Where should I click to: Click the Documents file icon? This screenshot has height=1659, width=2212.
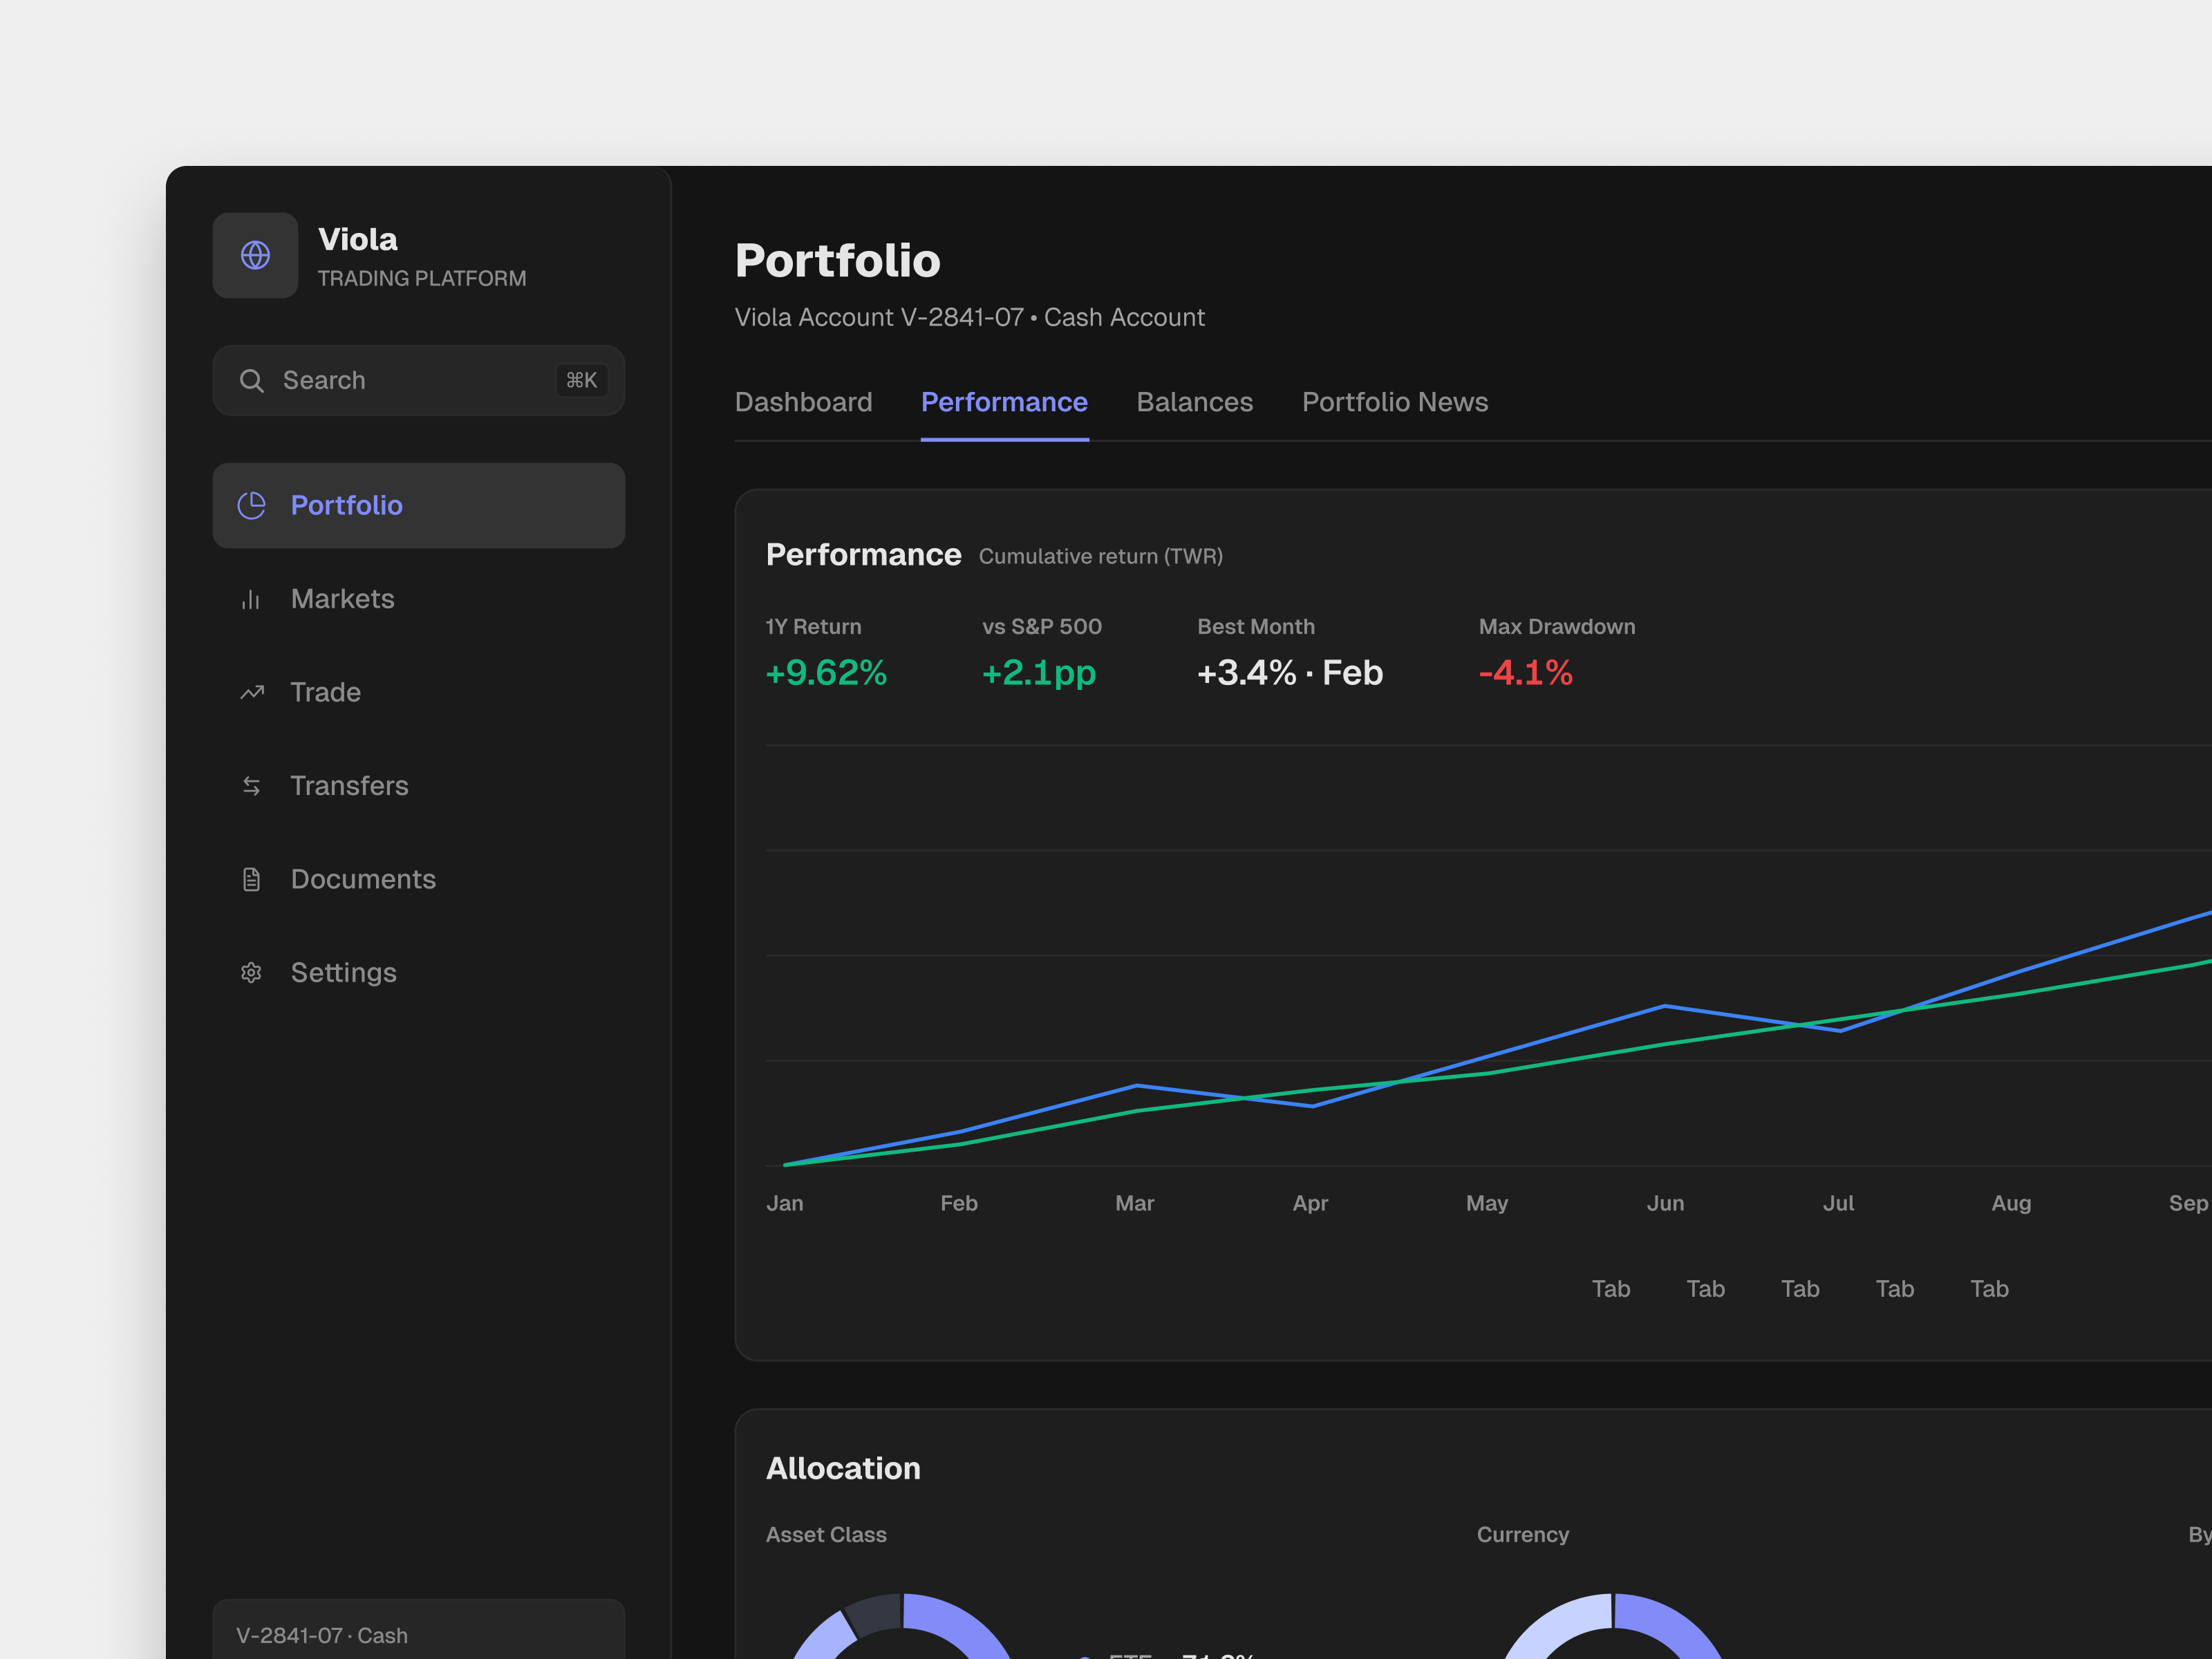pyautogui.click(x=251, y=879)
